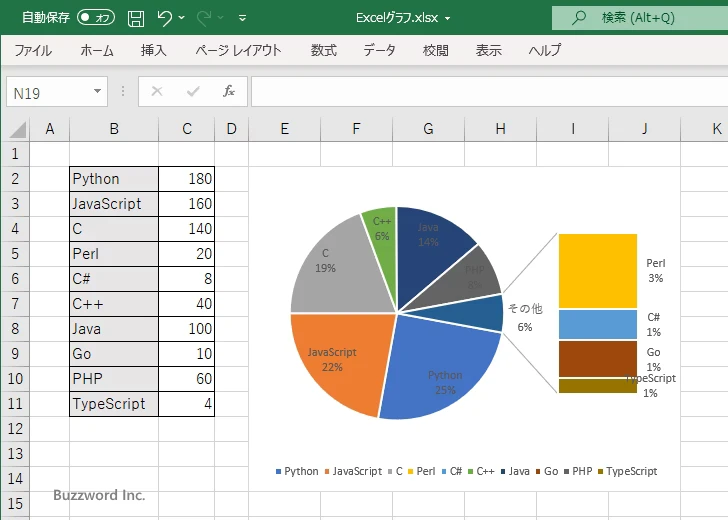Image resolution: width=728 pixels, height=520 pixels.
Task: Click the fx insert function icon
Action: [229, 91]
